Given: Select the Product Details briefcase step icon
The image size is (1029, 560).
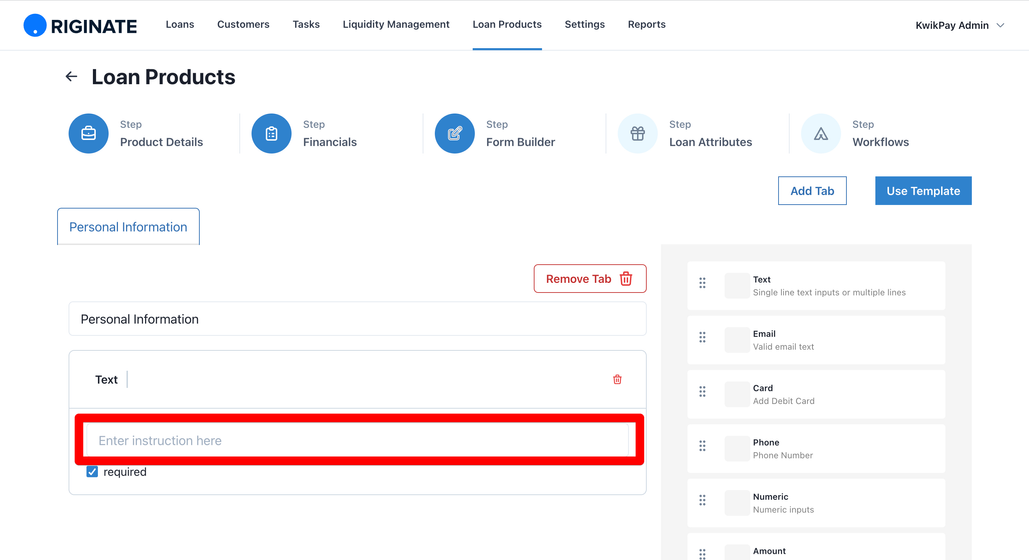Looking at the screenshot, I should [89, 133].
